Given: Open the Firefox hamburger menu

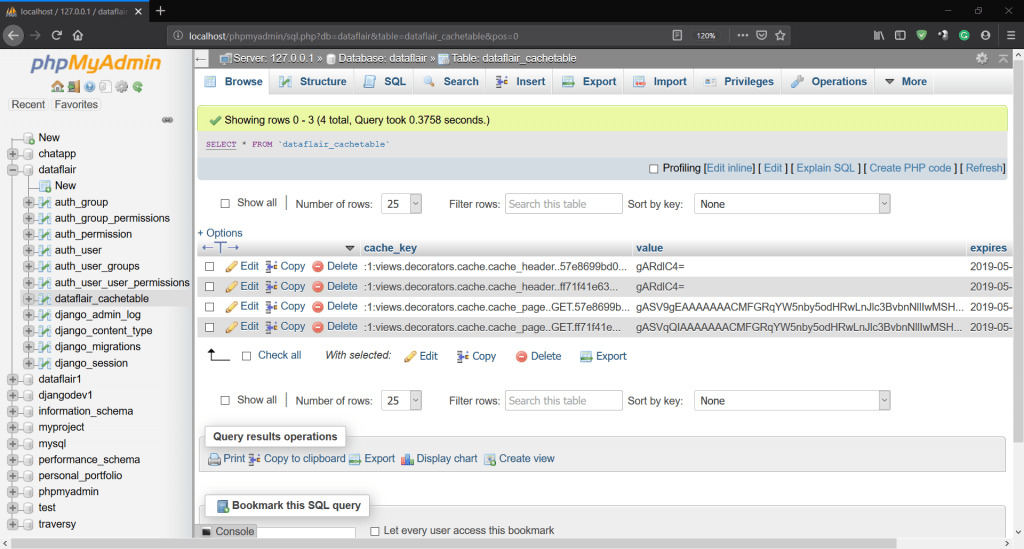Looking at the screenshot, I should click(x=1011, y=35).
